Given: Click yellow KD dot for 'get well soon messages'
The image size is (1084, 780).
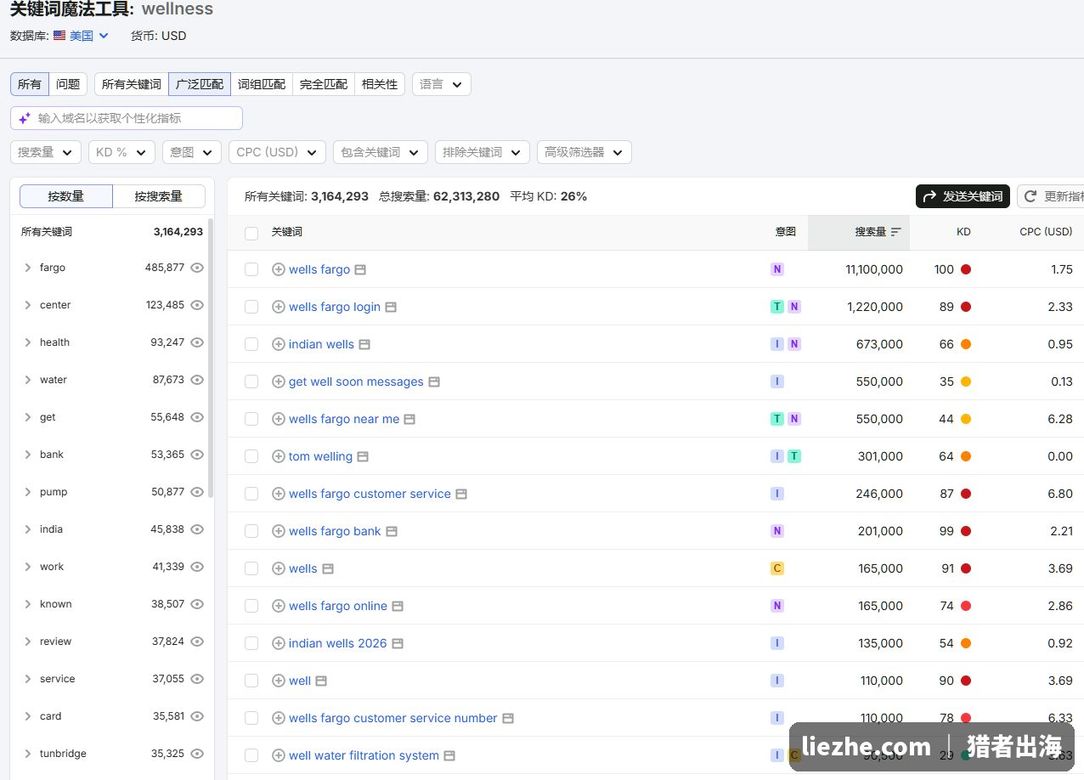Looking at the screenshot, I should 966,381.
